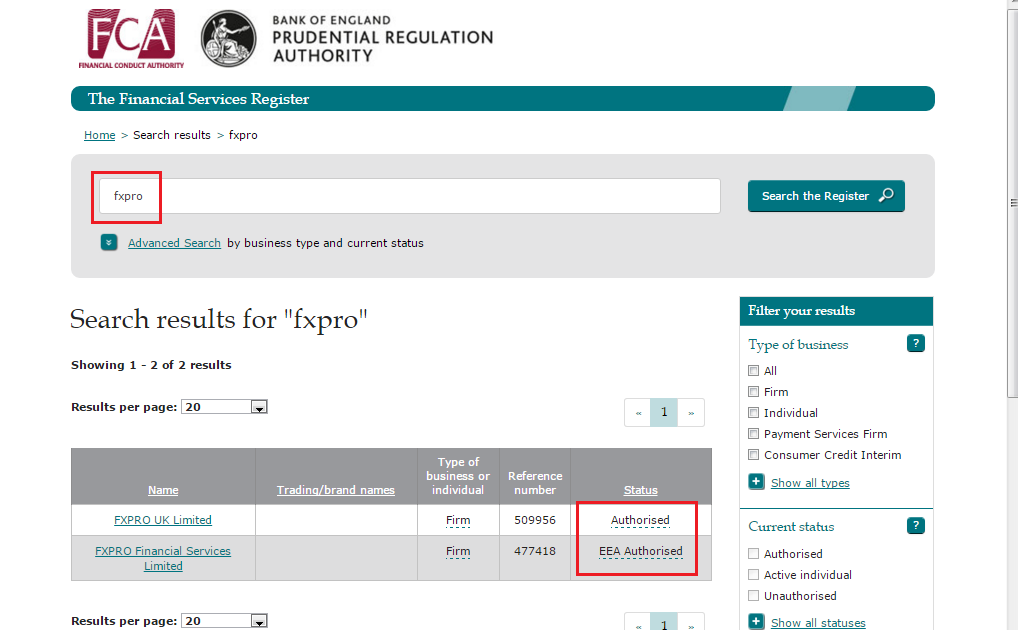
Task: Click plus icon beside Show all types
Action: [756, 482]
